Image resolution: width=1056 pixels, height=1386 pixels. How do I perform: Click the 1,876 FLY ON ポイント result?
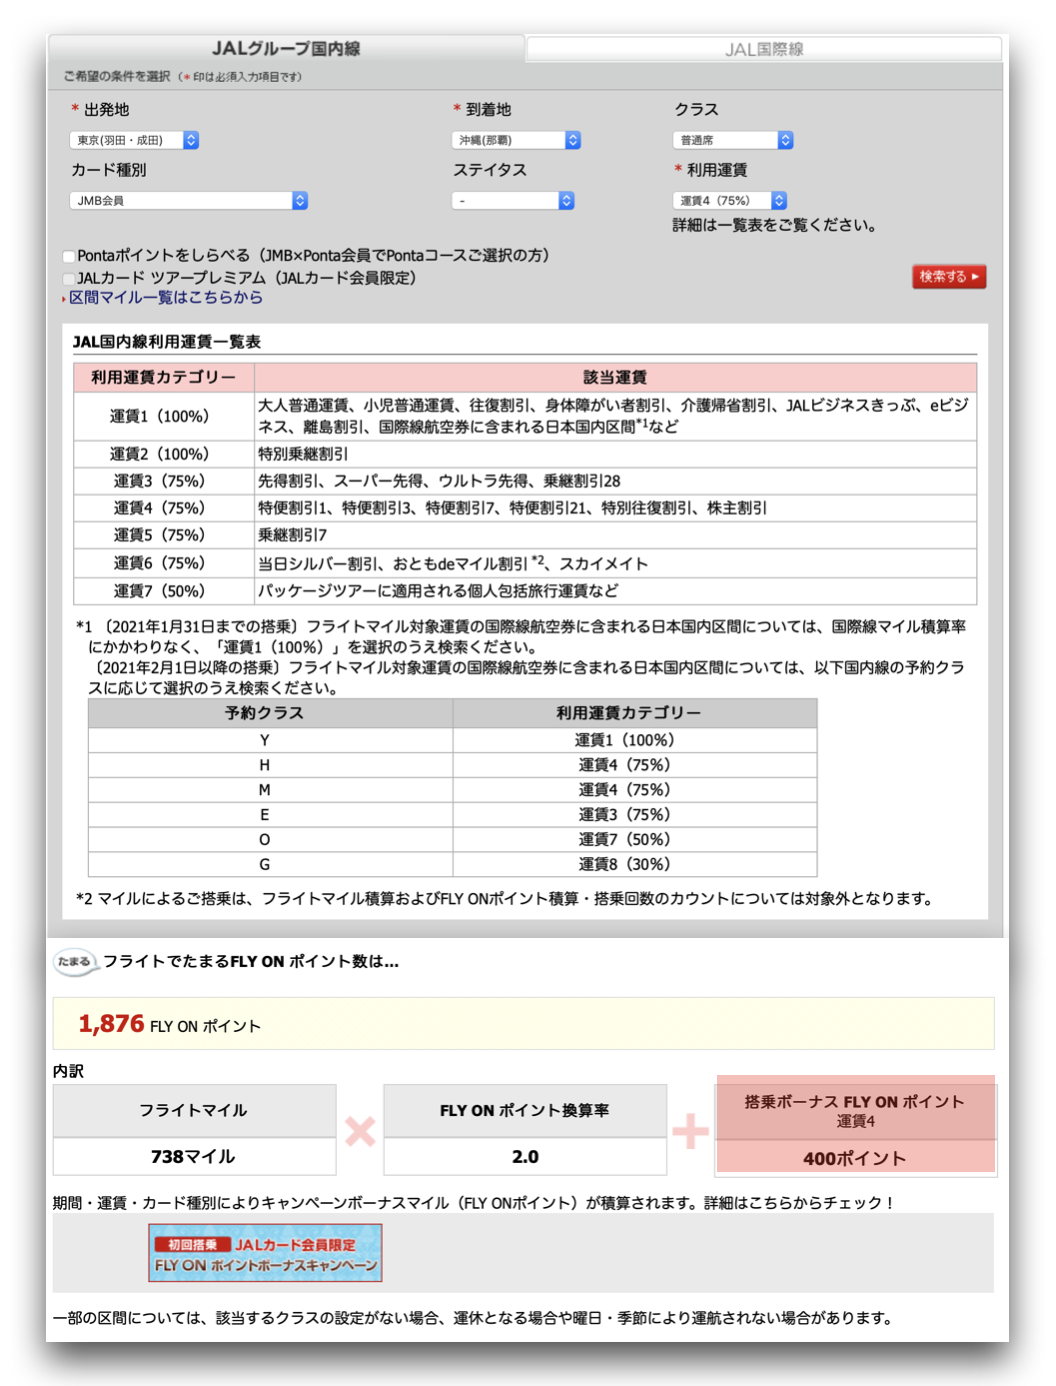click(x=170, y=1024)
